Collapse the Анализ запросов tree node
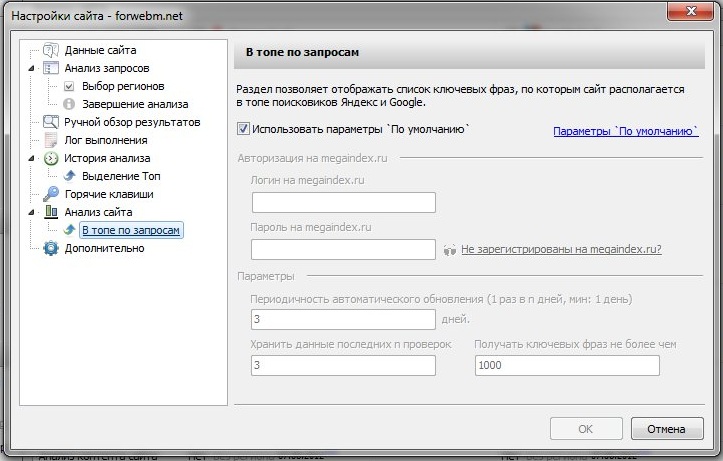723x461 pixels. tap(34, 68)
